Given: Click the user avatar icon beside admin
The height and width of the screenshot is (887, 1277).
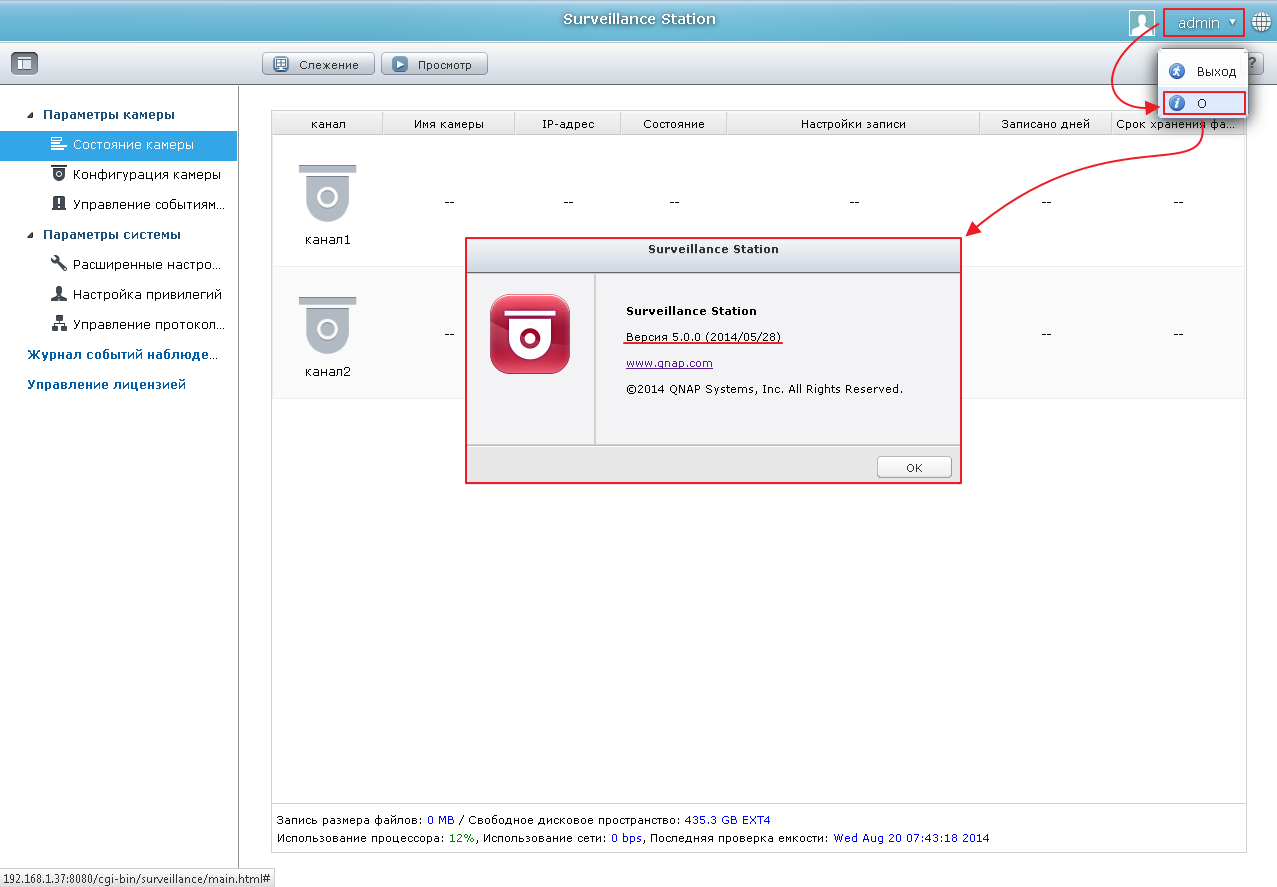Looking at the screenshot, I should coord(1142,22).
